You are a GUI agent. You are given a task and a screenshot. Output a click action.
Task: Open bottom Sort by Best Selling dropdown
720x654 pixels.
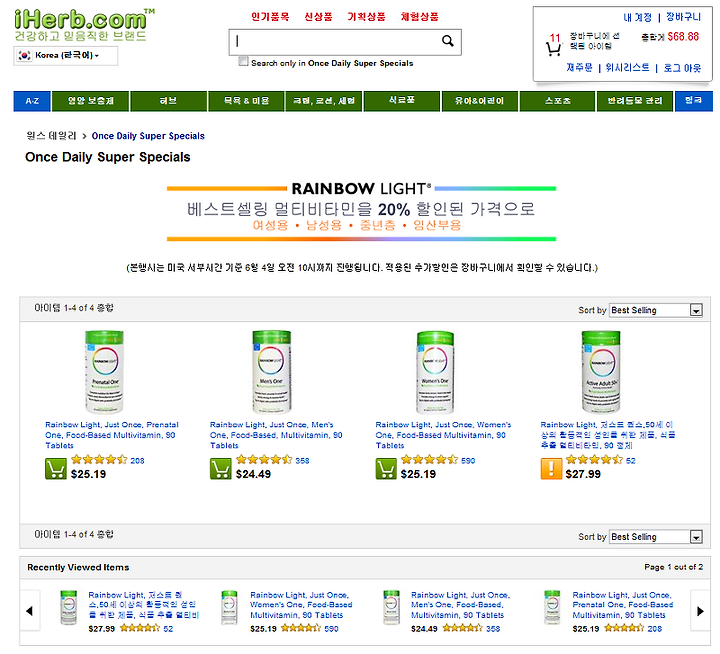coord(656,537)
